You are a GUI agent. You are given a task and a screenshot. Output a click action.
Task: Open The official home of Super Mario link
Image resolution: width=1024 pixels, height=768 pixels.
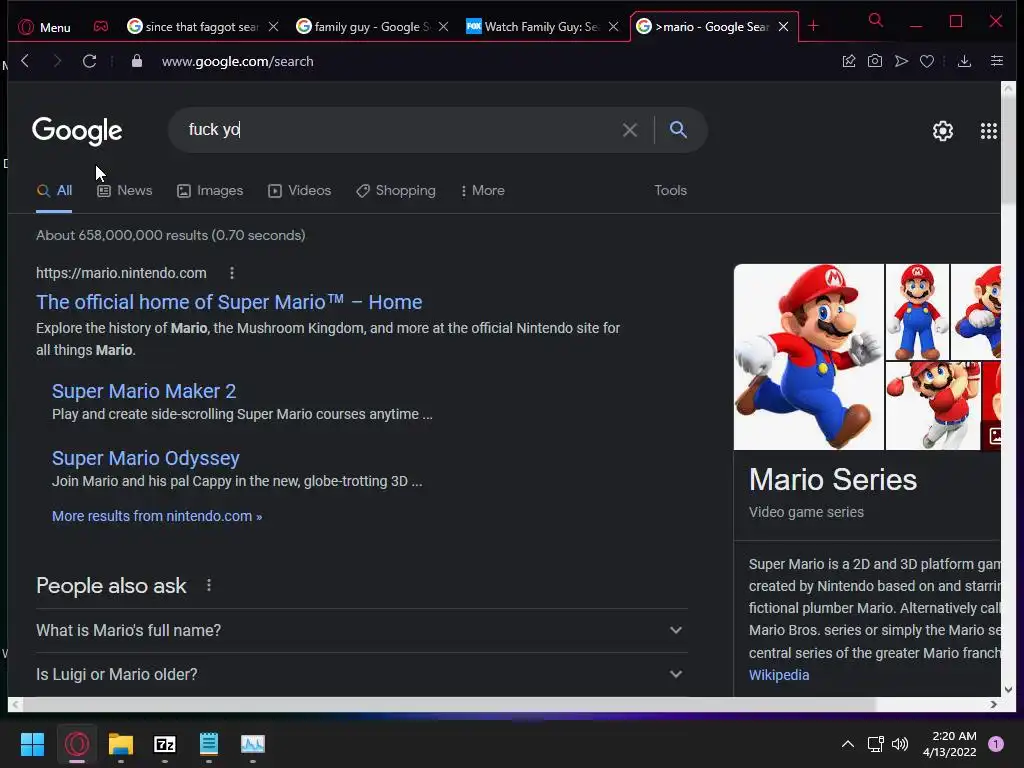[x=229, y=302]
